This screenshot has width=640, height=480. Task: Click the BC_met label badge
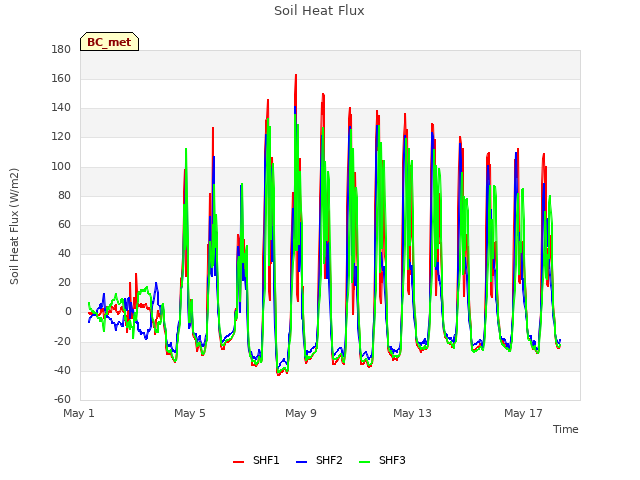(109, 42)
